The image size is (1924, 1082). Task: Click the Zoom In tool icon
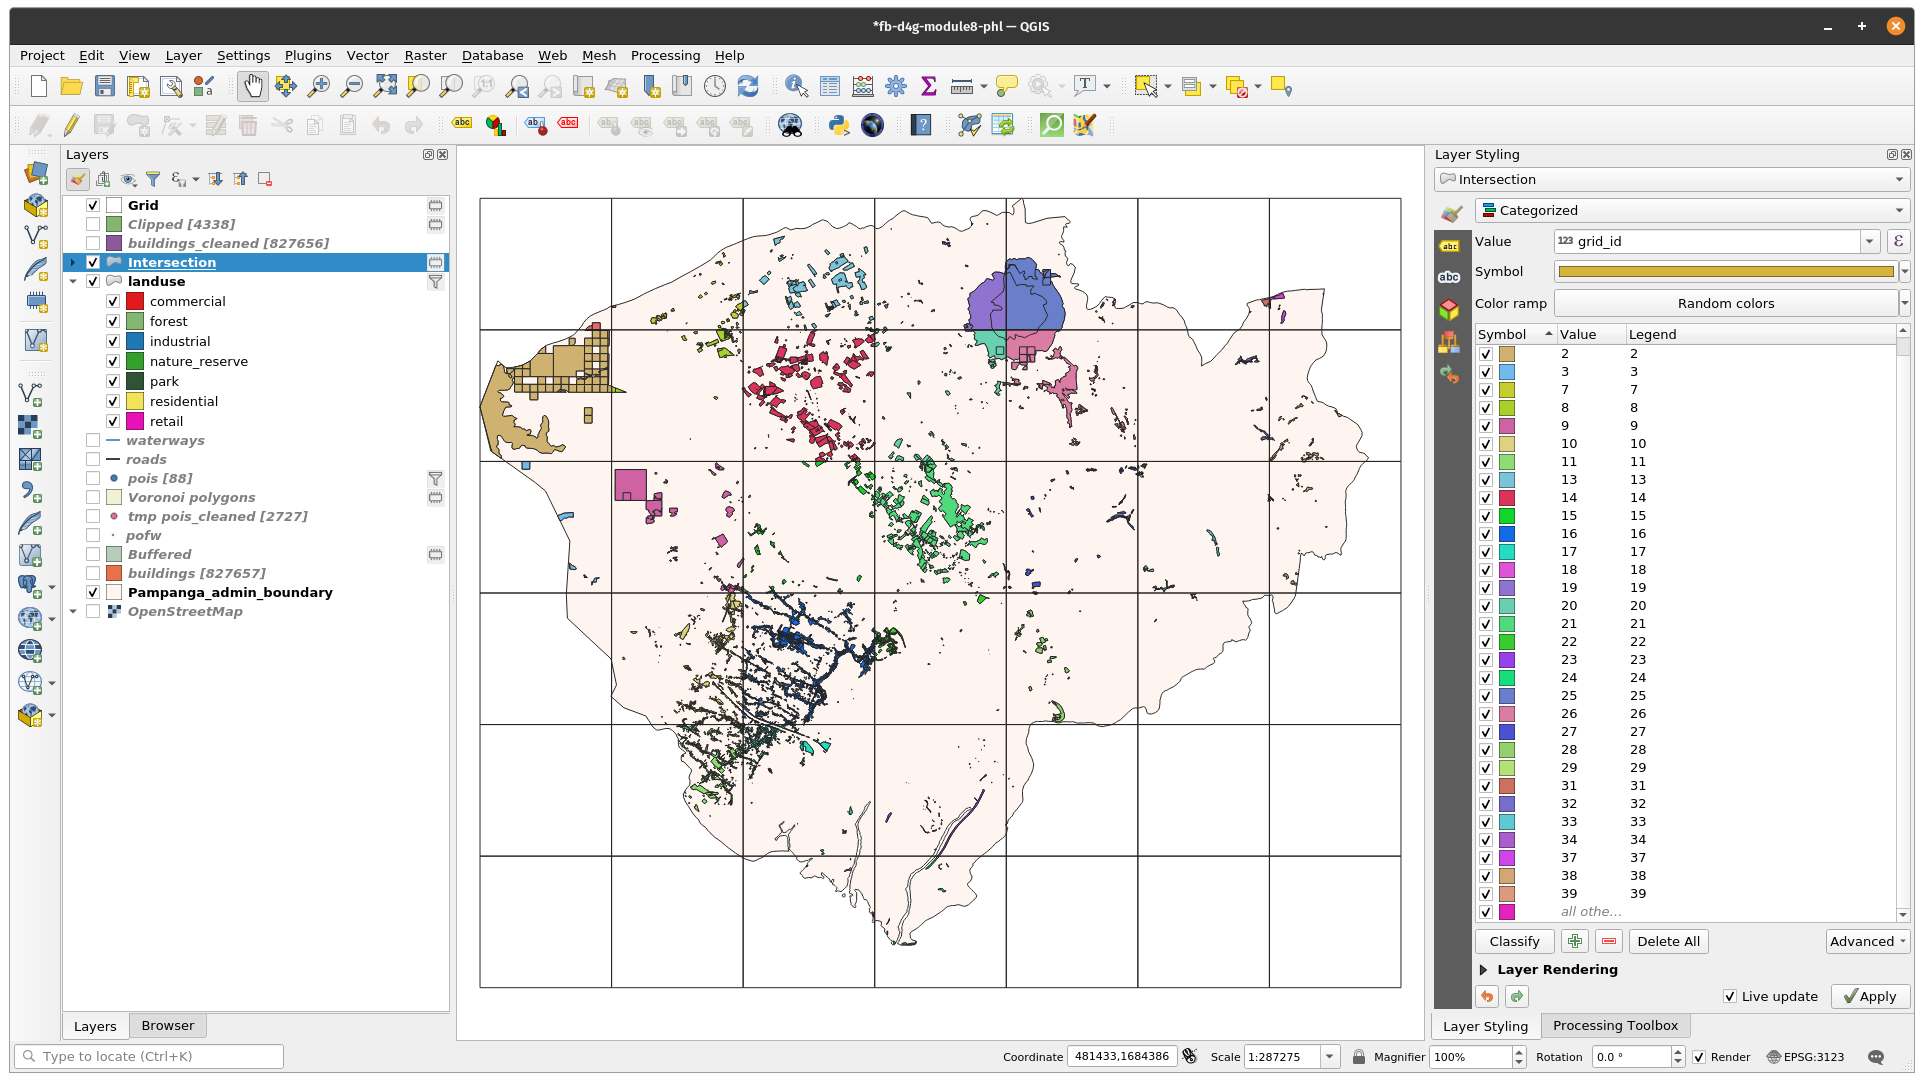tap(320, 86)
